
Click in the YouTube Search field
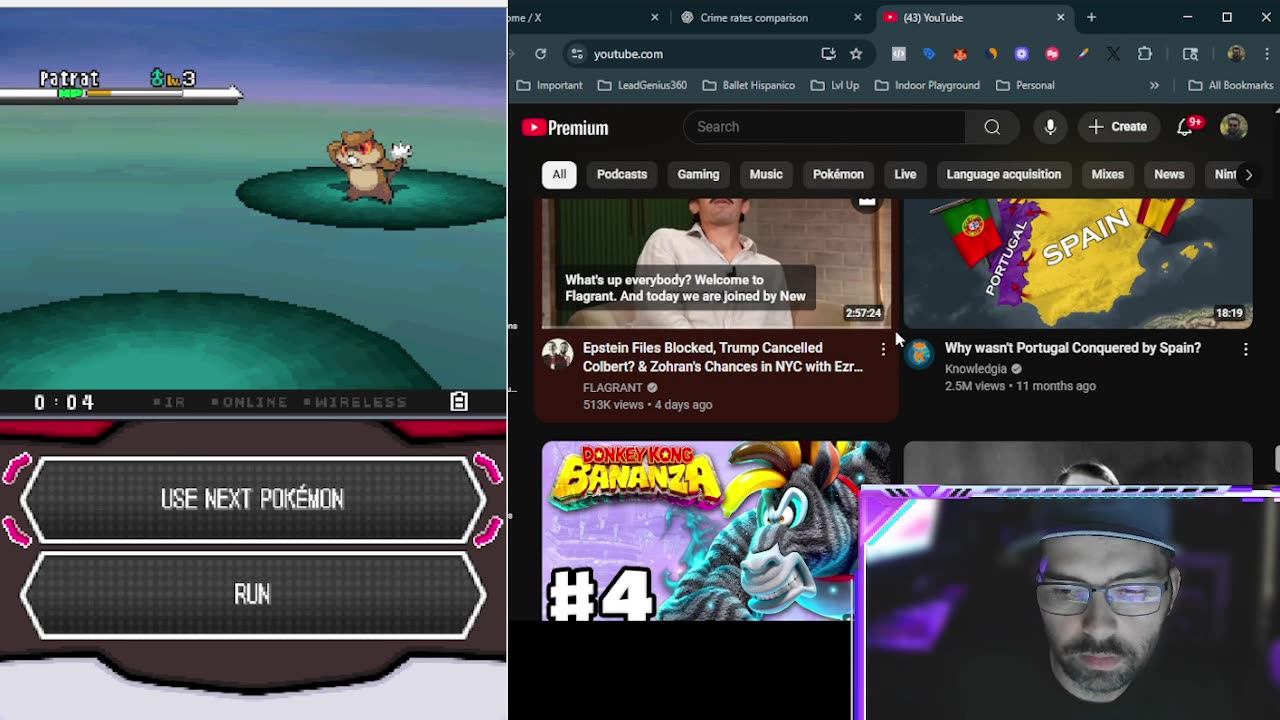click(x=825, y=127)
